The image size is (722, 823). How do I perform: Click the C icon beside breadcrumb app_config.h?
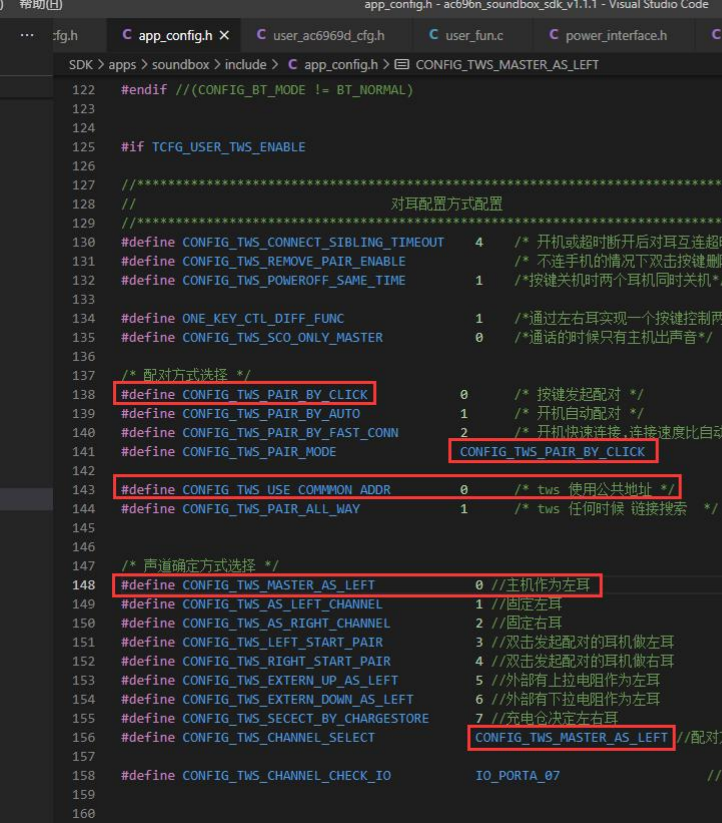(293, 65)
